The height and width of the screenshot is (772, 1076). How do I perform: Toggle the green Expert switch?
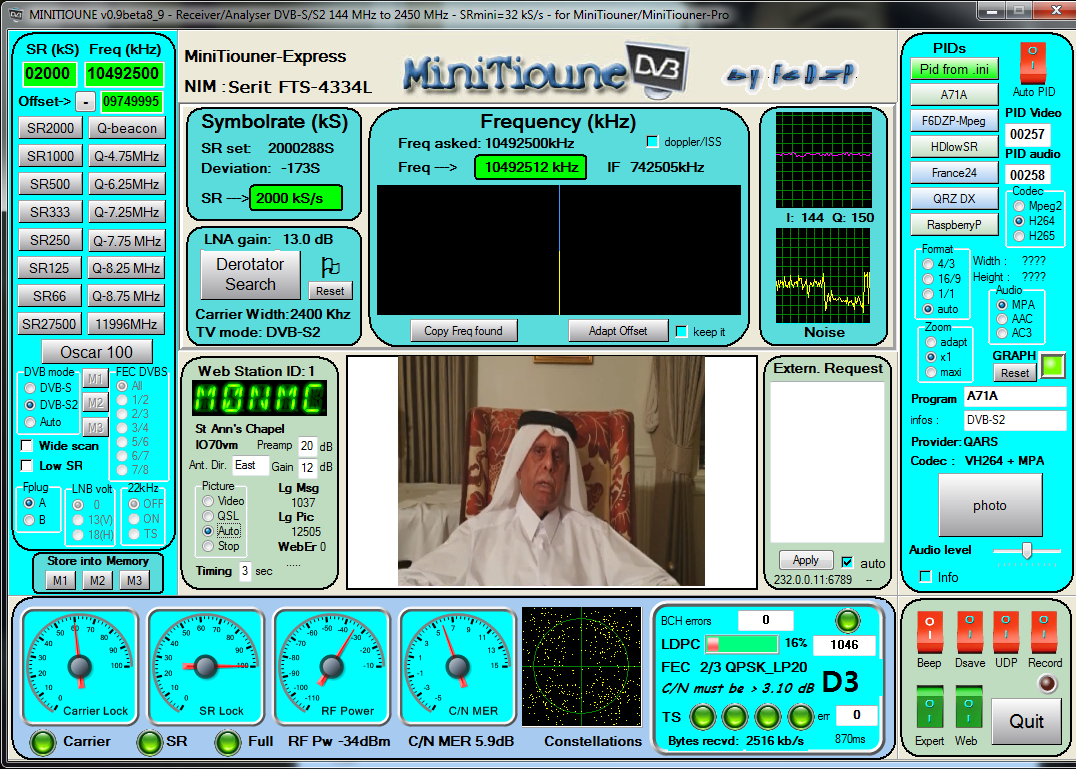pyautogui.click(x=929, y=708)
